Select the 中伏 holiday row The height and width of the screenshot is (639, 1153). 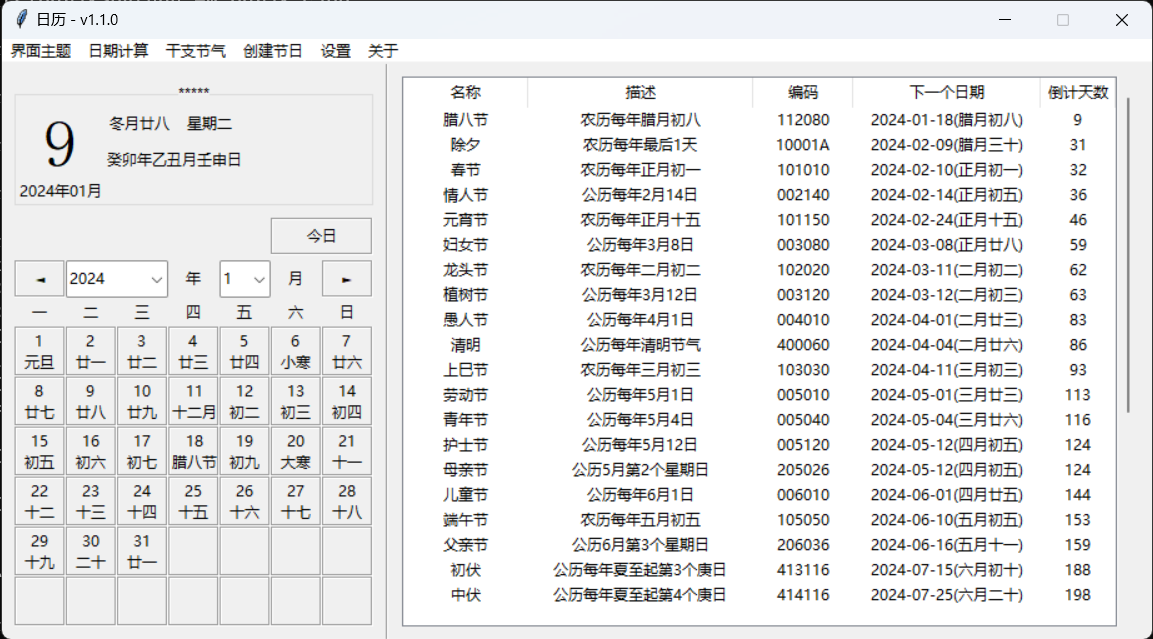coord(760,595)
